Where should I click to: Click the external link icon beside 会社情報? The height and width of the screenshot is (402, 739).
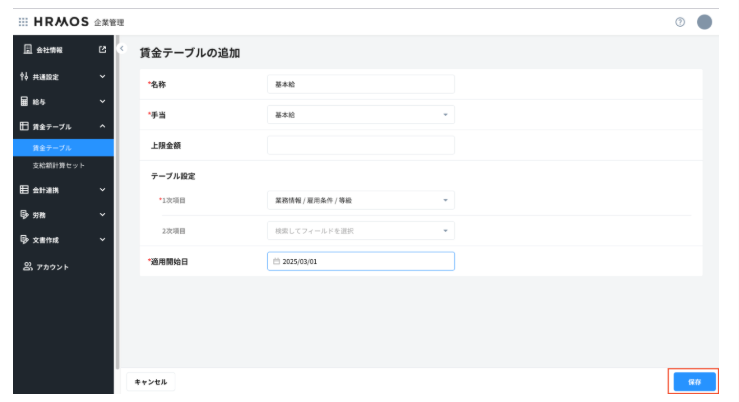click(102, 49)
